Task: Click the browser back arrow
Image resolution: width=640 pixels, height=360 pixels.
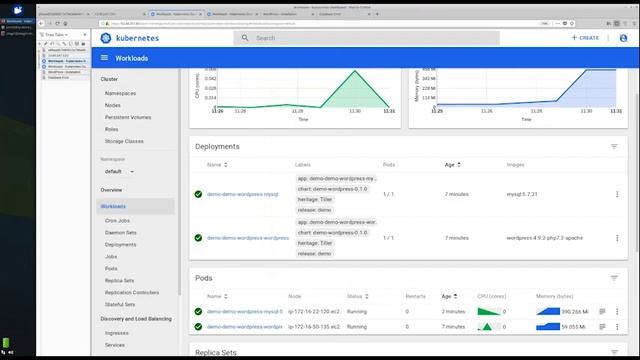Action: click(41, 24)
